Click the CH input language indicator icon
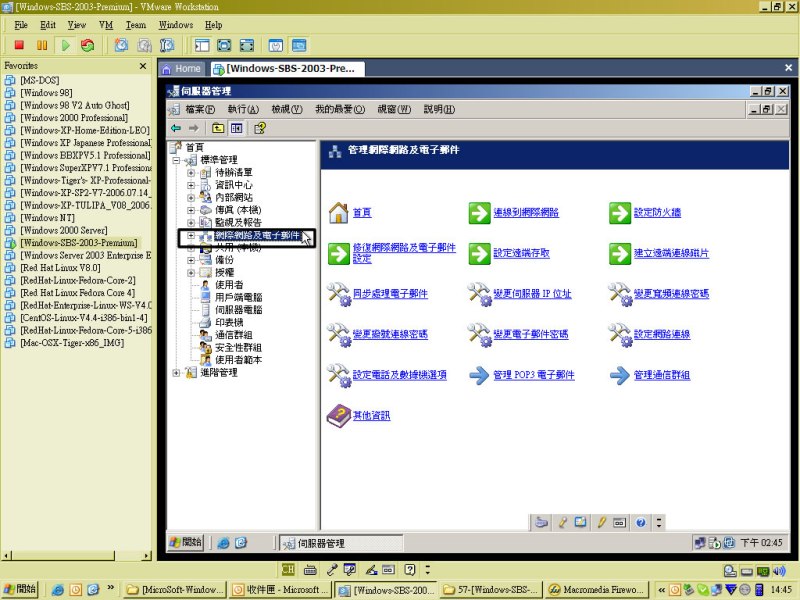 288,569
